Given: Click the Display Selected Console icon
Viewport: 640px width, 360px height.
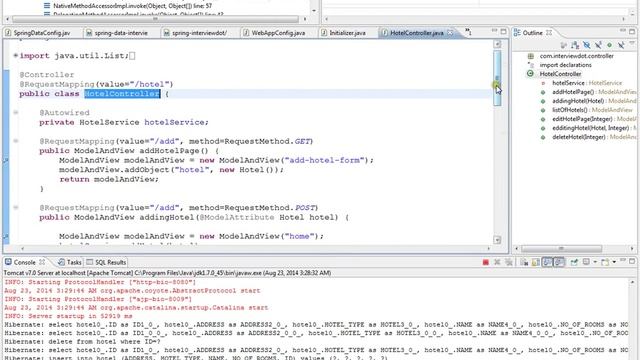Looking at the screenshot, I should (586, 262).
